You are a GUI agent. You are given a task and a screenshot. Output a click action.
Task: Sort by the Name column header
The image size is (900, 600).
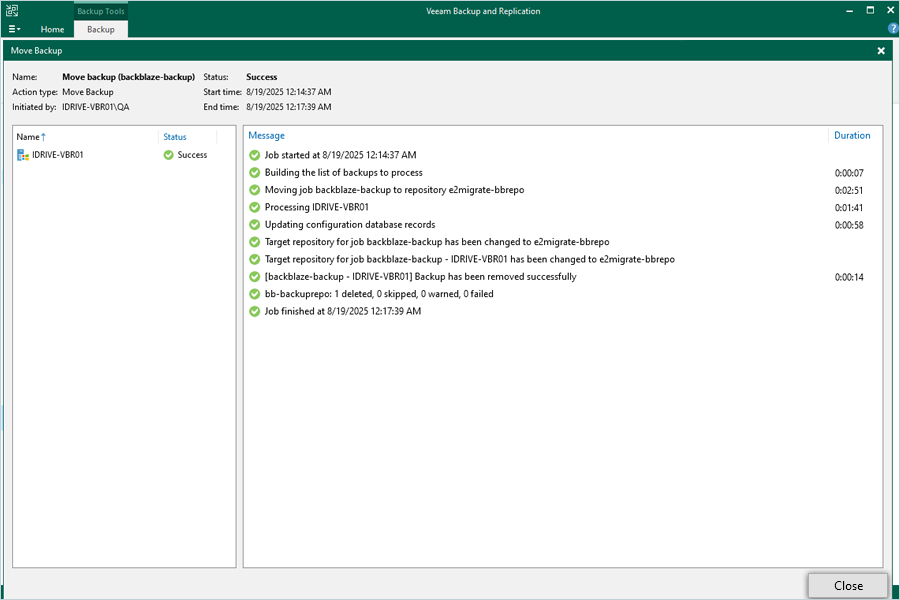coord(30,137)
